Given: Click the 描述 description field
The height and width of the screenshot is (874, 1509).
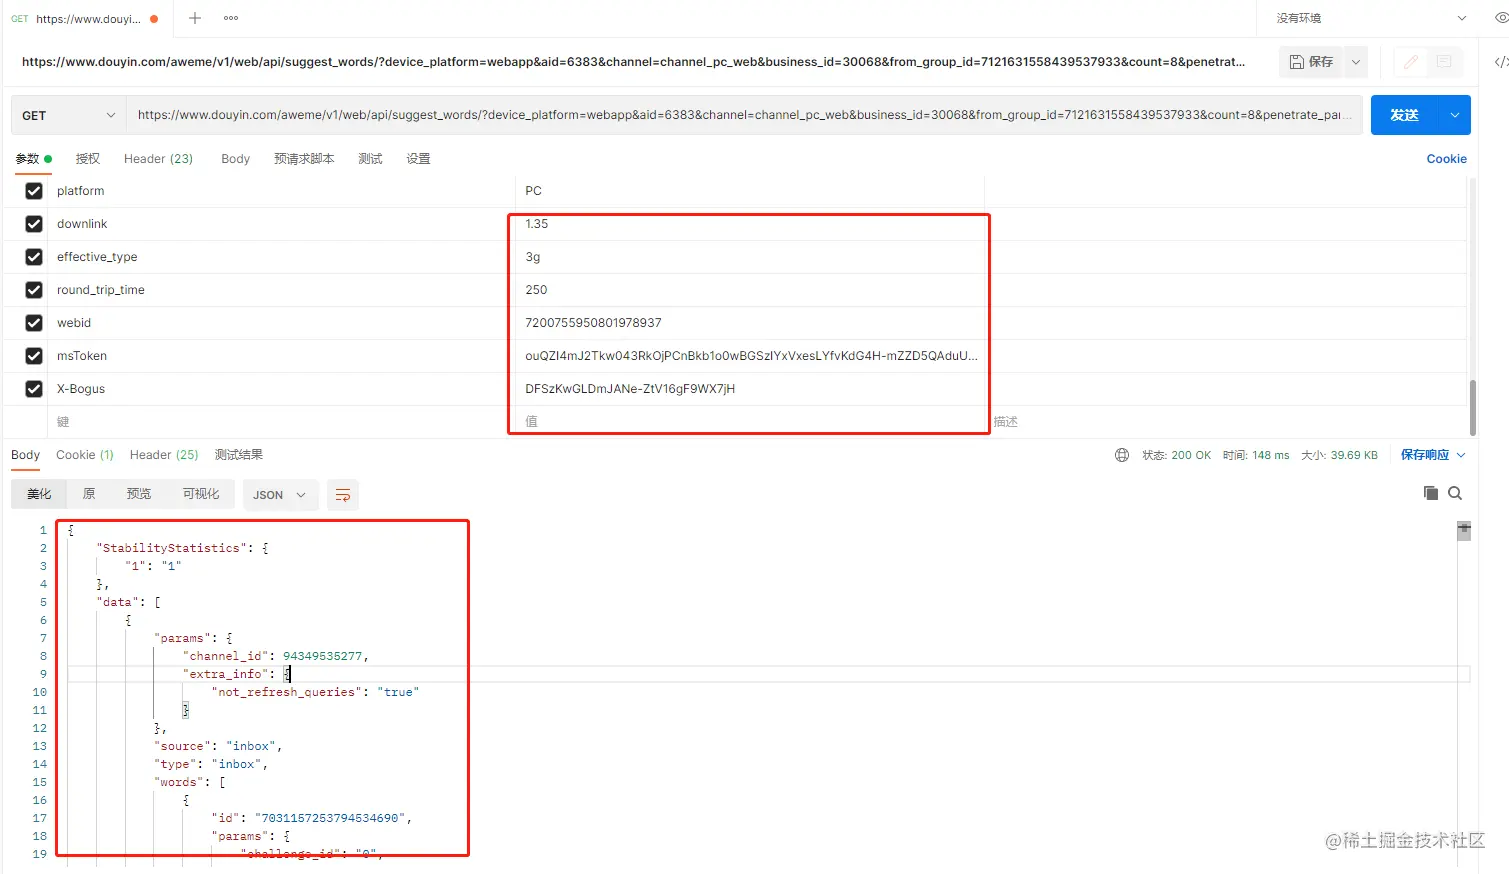Looking at the screenshot, I should tap(1226, 422).
